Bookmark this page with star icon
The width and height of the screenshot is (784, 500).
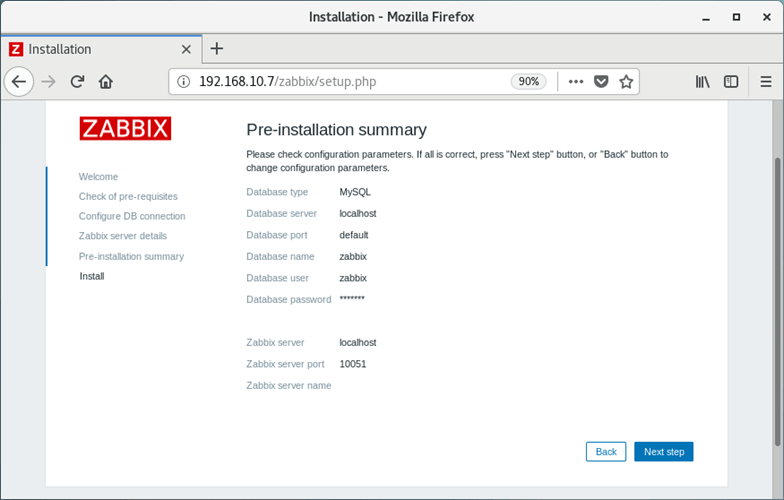pyautogui.click(x=626, y=82)
